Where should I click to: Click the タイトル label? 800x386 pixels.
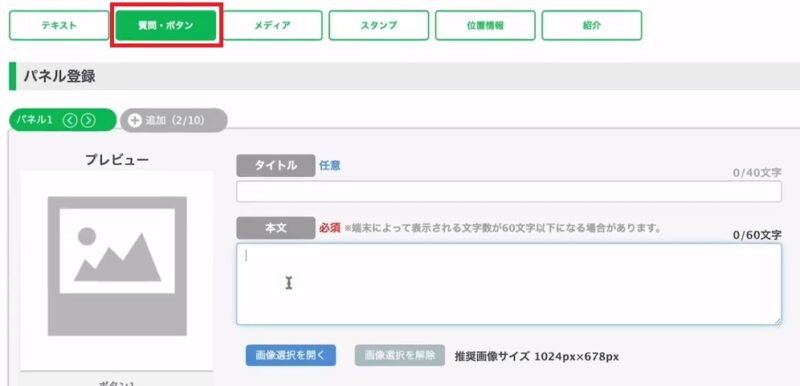276,166
